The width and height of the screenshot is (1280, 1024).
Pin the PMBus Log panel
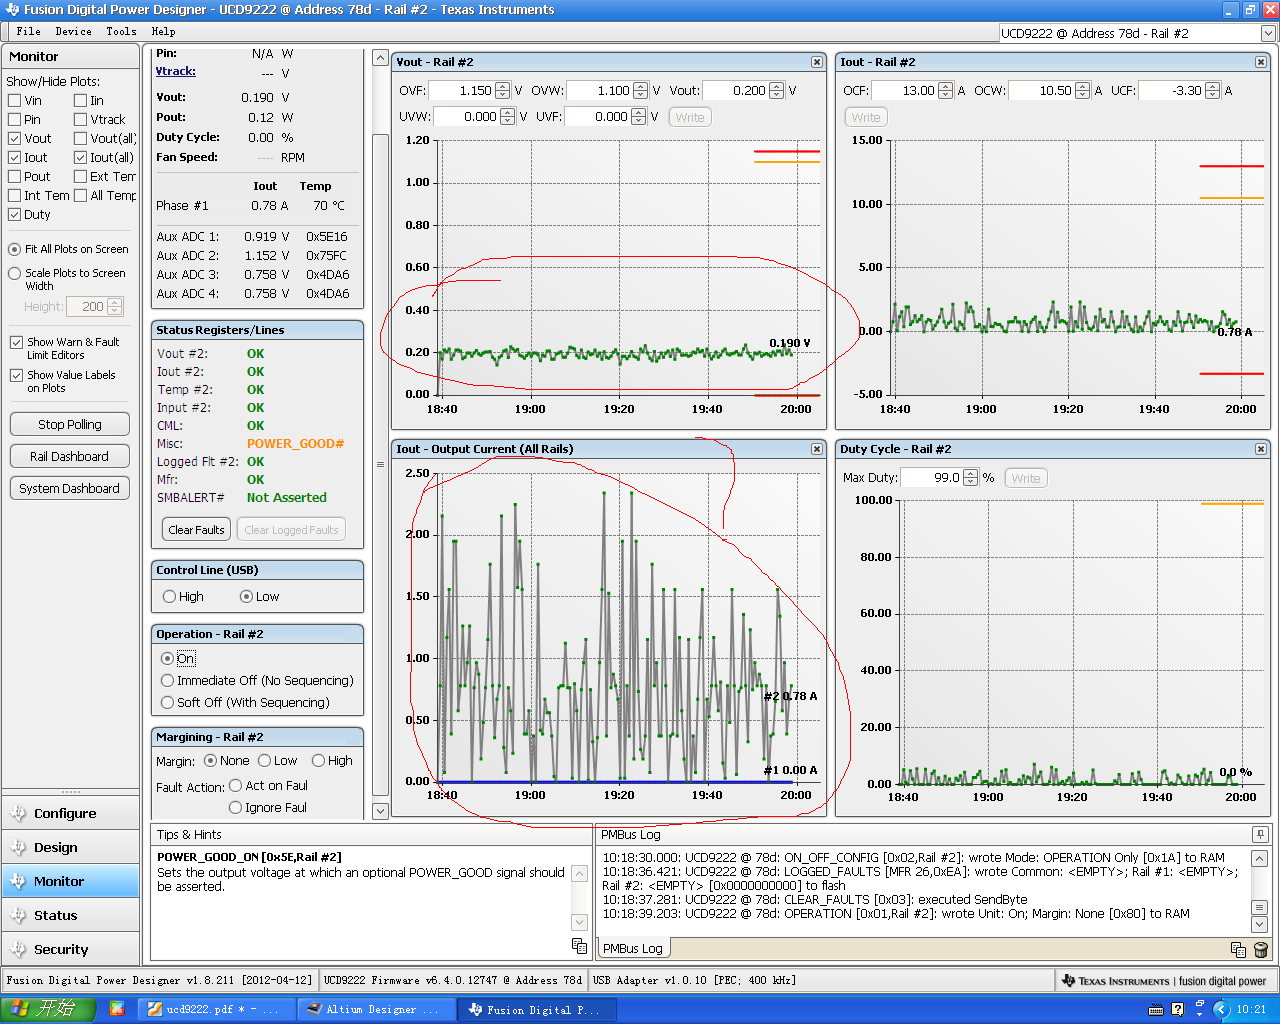1260,834
